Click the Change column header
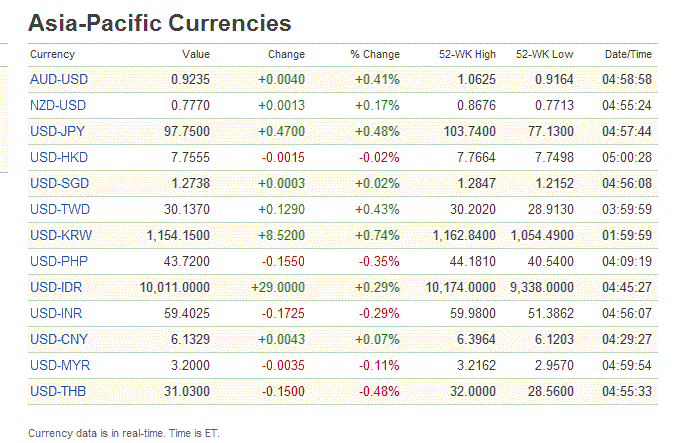This screenshot has height=443, width=674. [x=286, y=54]
